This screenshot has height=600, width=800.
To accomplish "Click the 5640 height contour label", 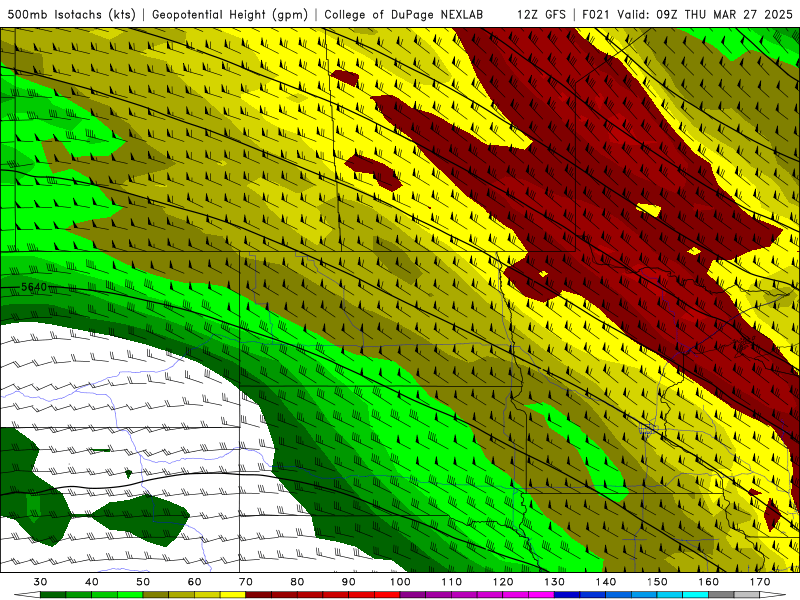I will 34,287.
